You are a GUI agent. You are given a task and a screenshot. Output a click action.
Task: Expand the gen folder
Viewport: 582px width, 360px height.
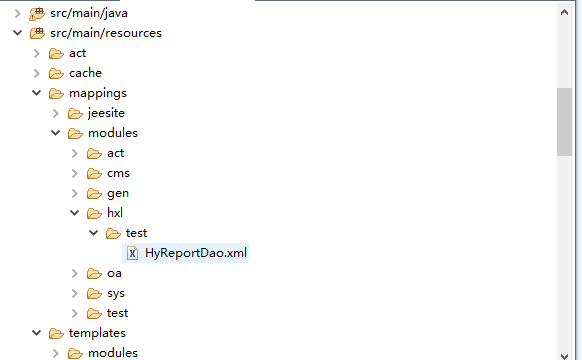point(75,193)
